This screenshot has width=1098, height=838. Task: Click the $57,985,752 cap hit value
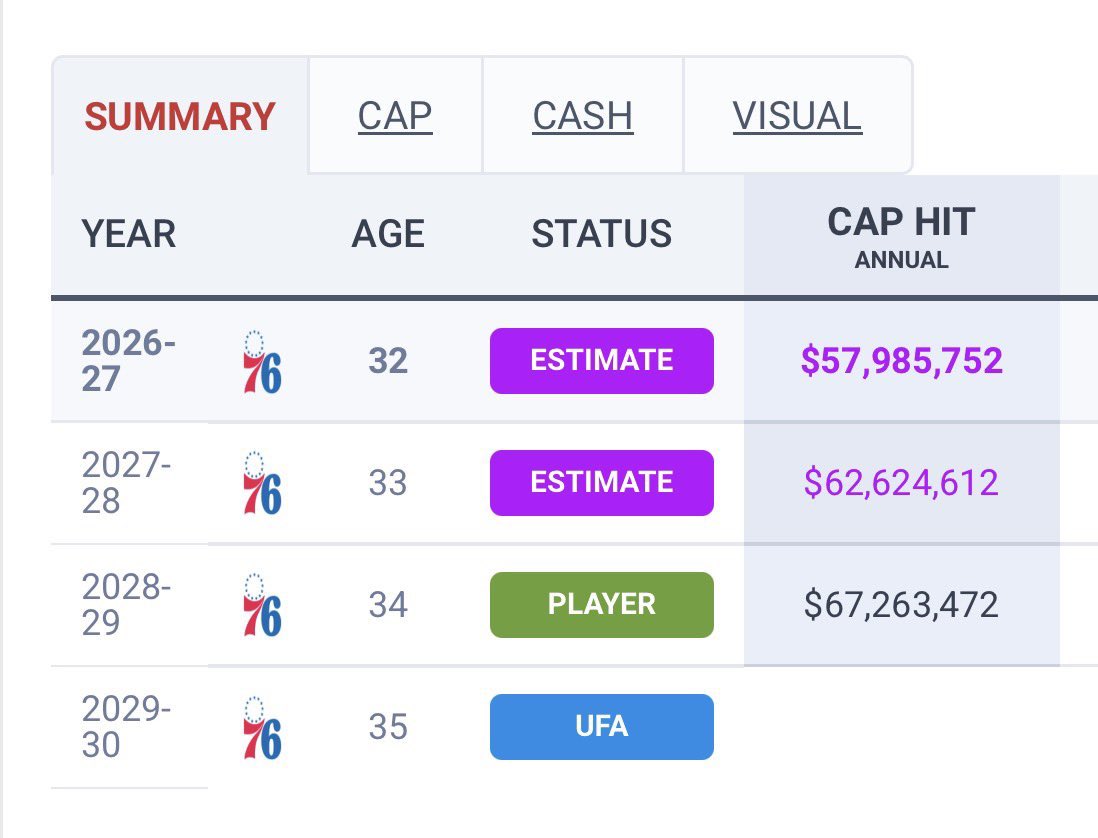pyautogui.click(x=901, y=361)
